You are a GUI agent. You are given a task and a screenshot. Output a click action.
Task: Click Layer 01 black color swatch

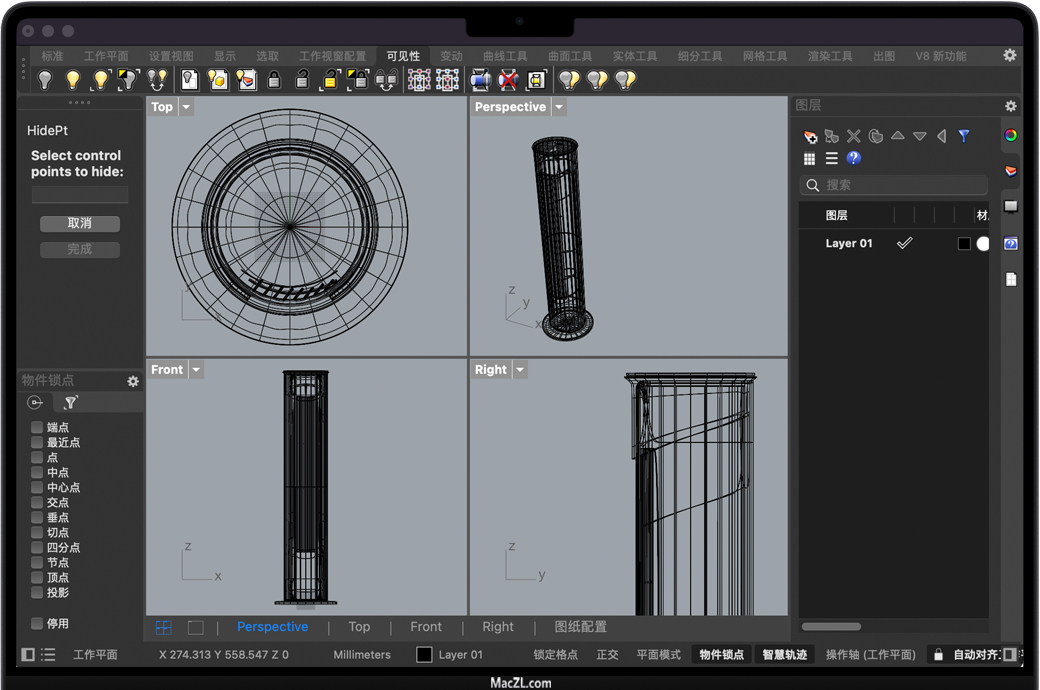pos(964,244)
